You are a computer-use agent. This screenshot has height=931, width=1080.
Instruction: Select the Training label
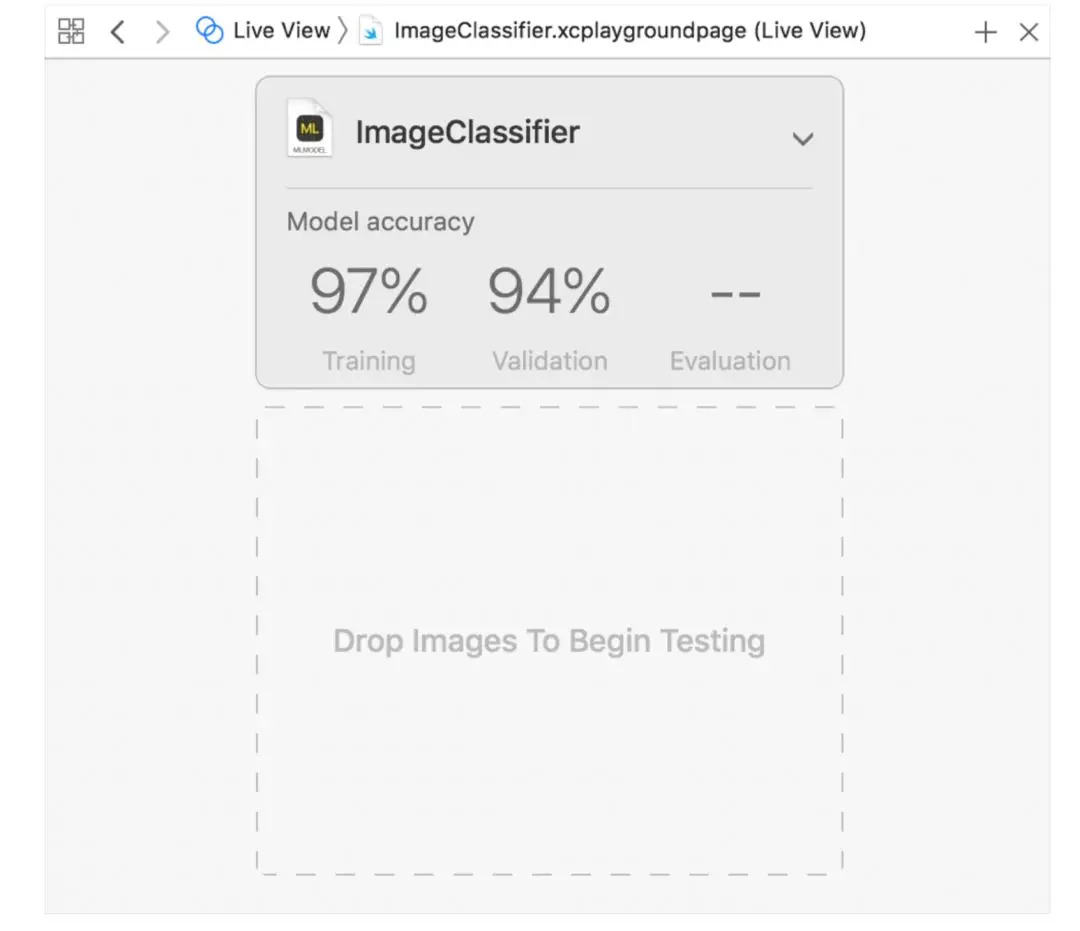tap(368, 361)
